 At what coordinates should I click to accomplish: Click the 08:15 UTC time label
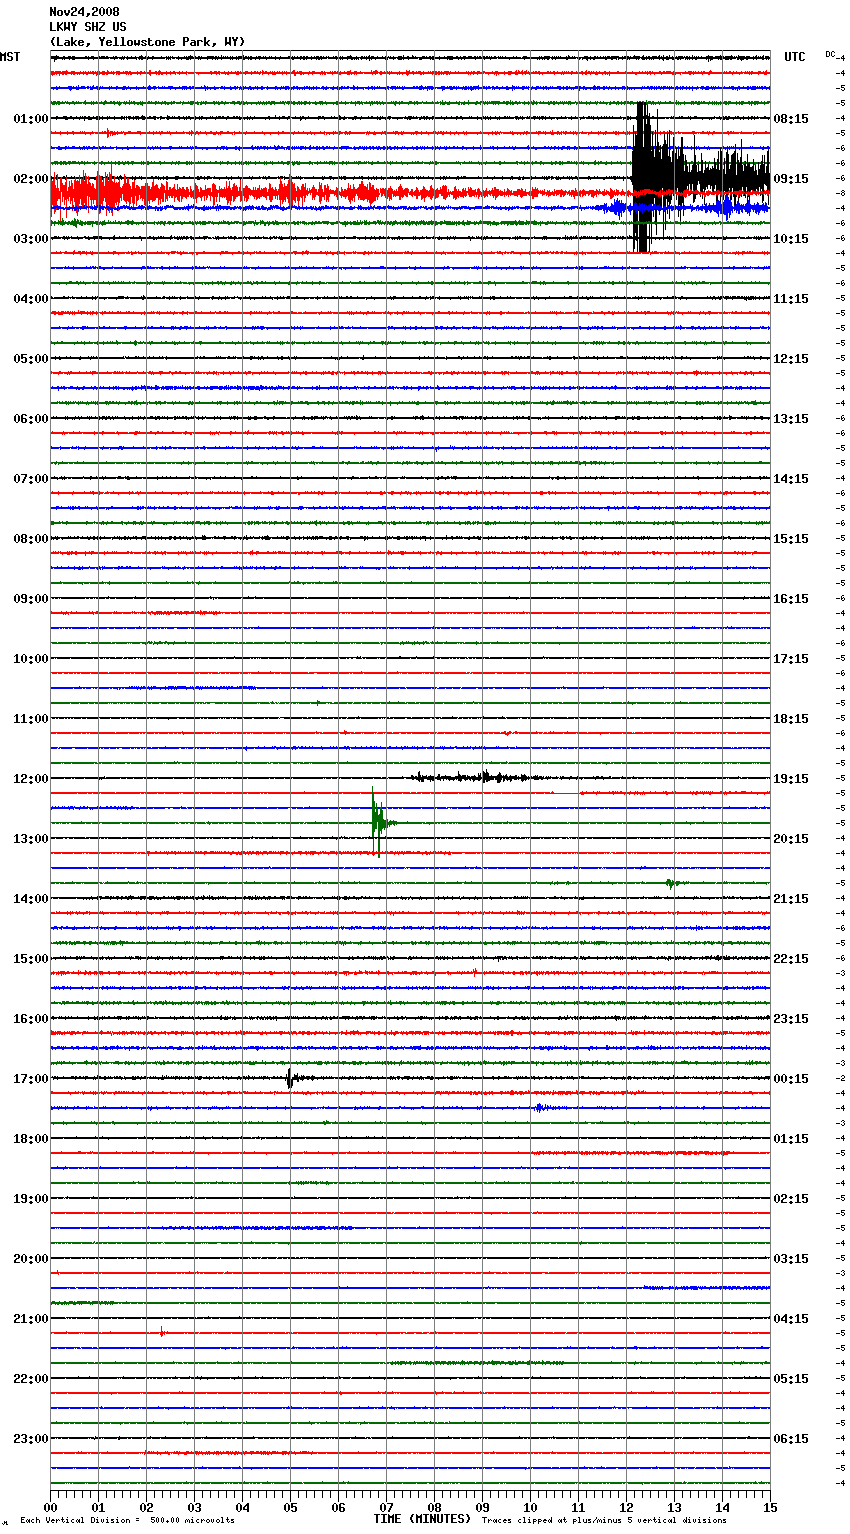(791, 119)
